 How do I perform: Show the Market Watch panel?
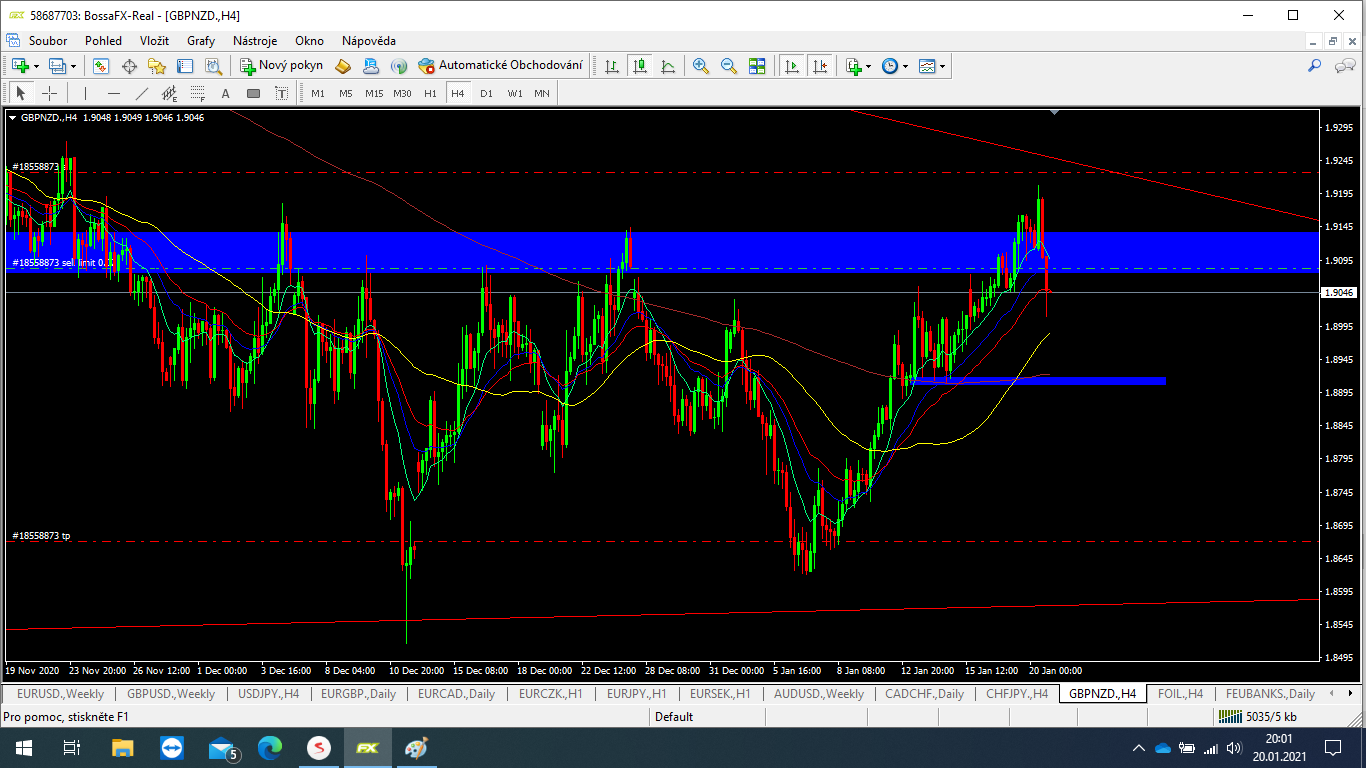pos(101,66)
